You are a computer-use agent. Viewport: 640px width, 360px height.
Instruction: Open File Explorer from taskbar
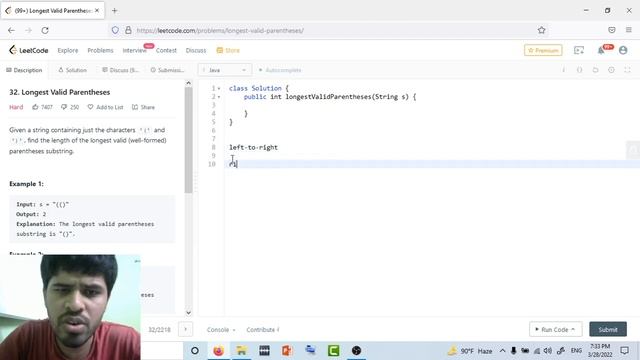coord(241,351)
